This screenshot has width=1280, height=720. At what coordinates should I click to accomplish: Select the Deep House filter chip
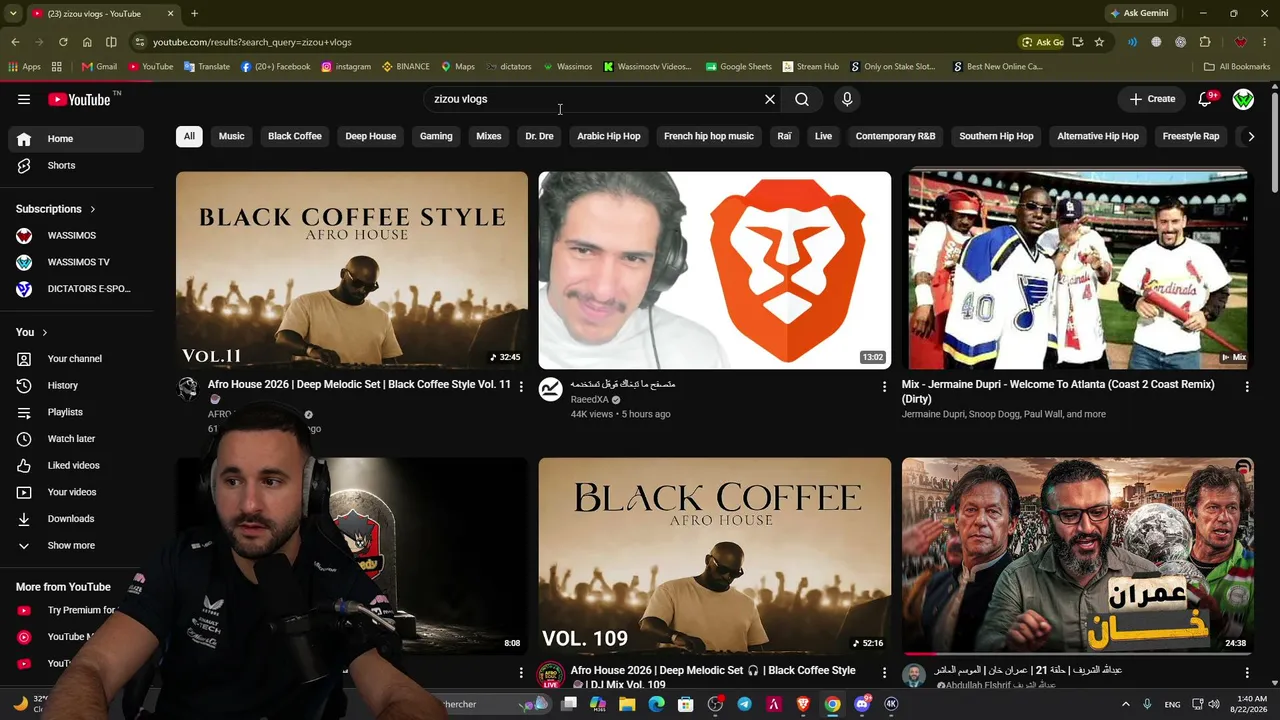(371, 136)
